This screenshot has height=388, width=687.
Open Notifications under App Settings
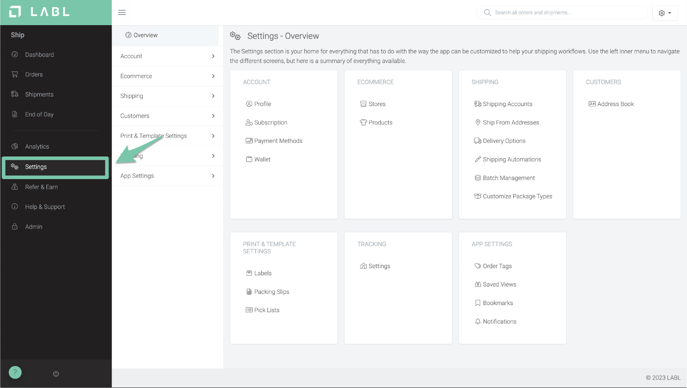(496, 321)
